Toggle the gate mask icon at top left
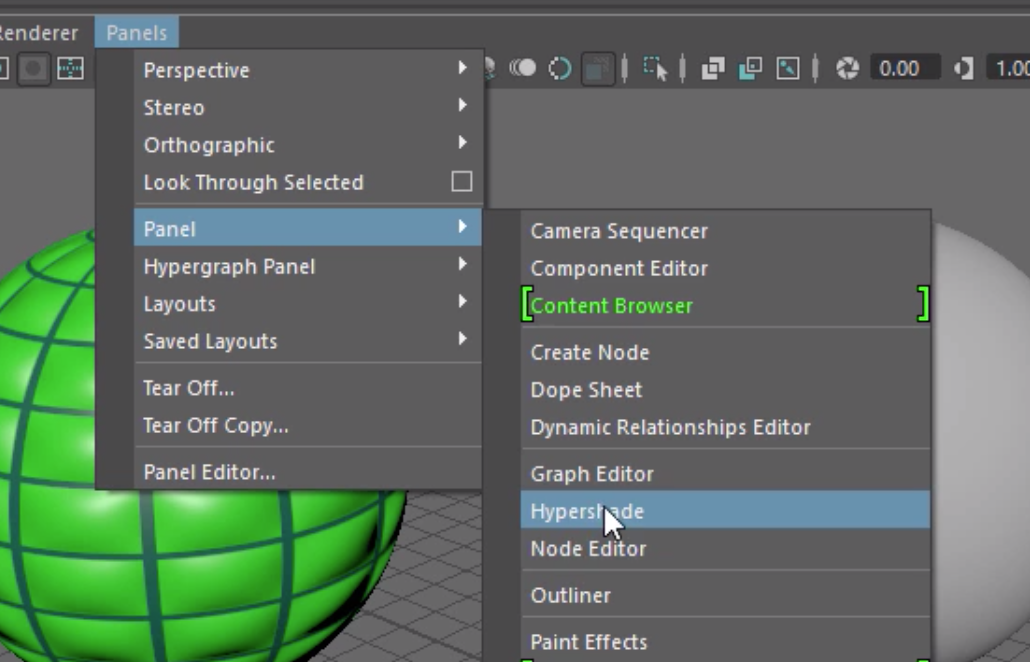 tap(33, 68)
